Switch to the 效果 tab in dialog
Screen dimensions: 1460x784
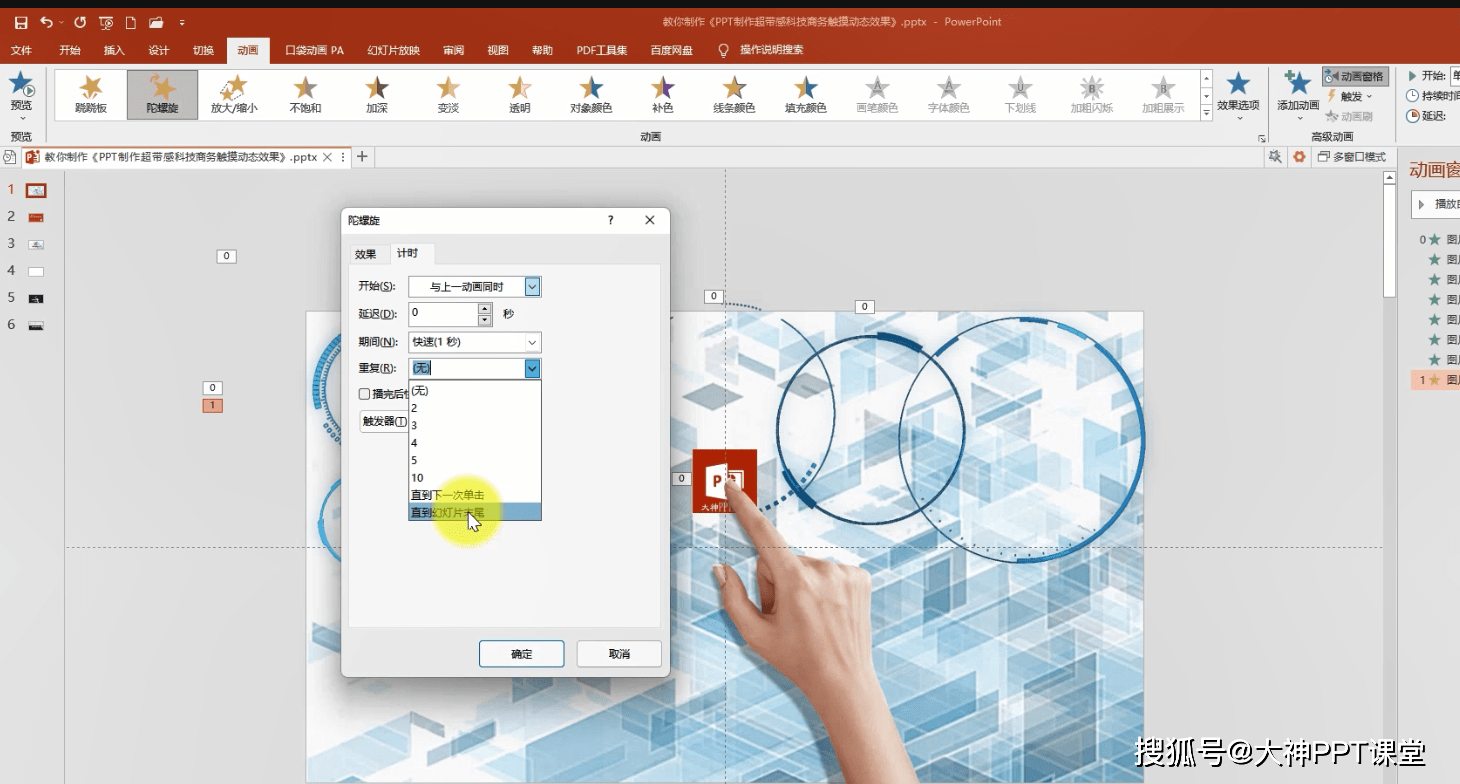pos(366,254)
